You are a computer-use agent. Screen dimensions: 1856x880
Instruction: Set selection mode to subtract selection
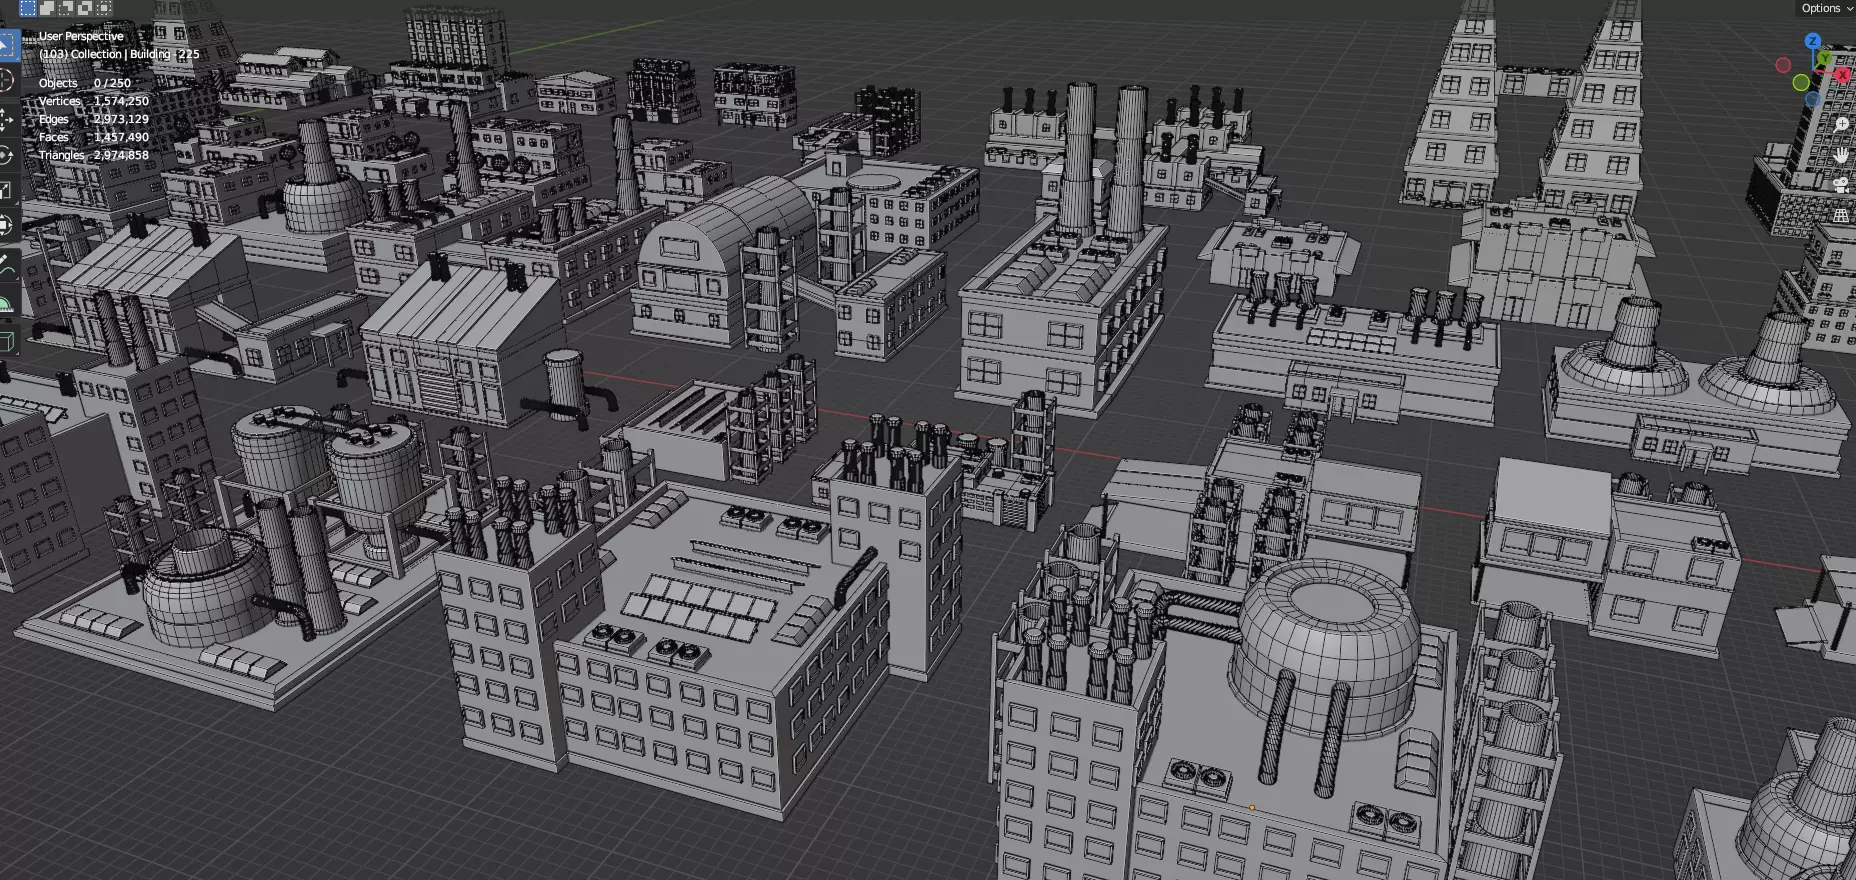pyautogui.click(x=66, y=7)
